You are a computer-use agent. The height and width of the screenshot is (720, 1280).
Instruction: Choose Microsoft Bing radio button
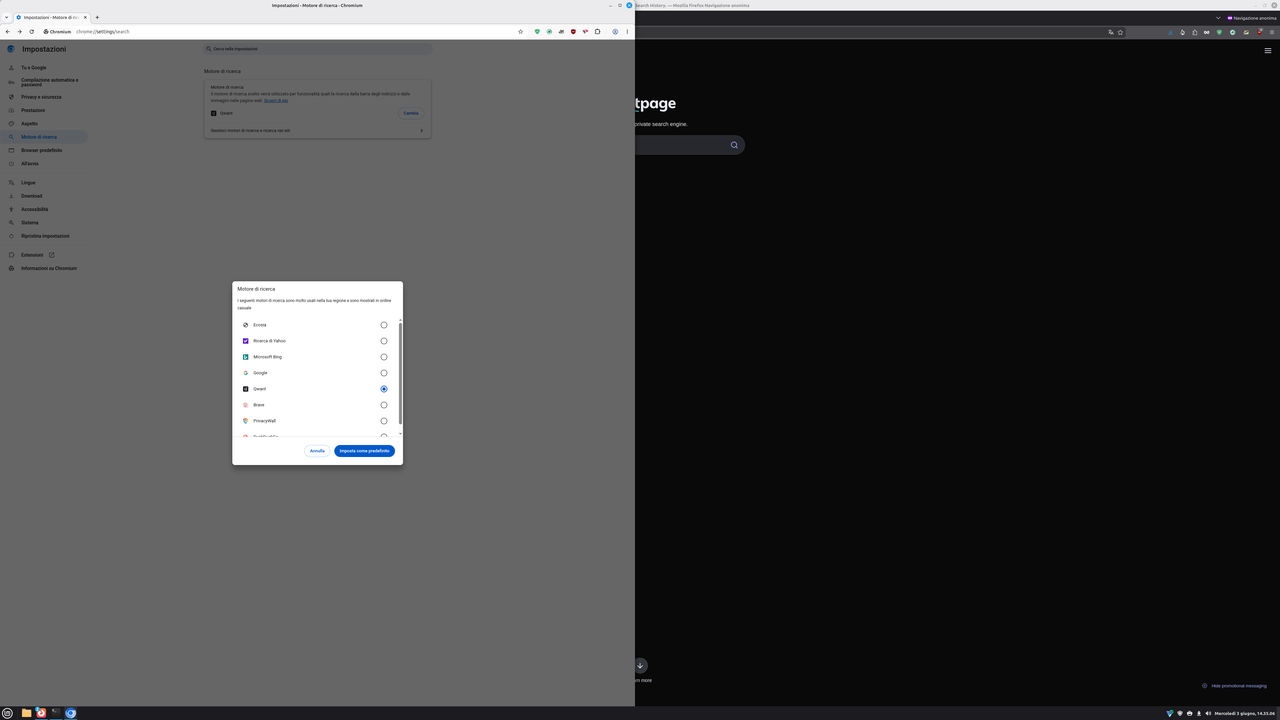tap(384, 357)
